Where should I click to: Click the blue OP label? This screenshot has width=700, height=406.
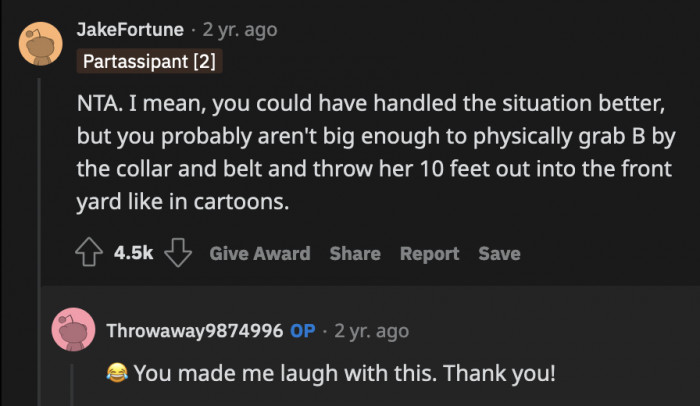[x=302, y=330]
